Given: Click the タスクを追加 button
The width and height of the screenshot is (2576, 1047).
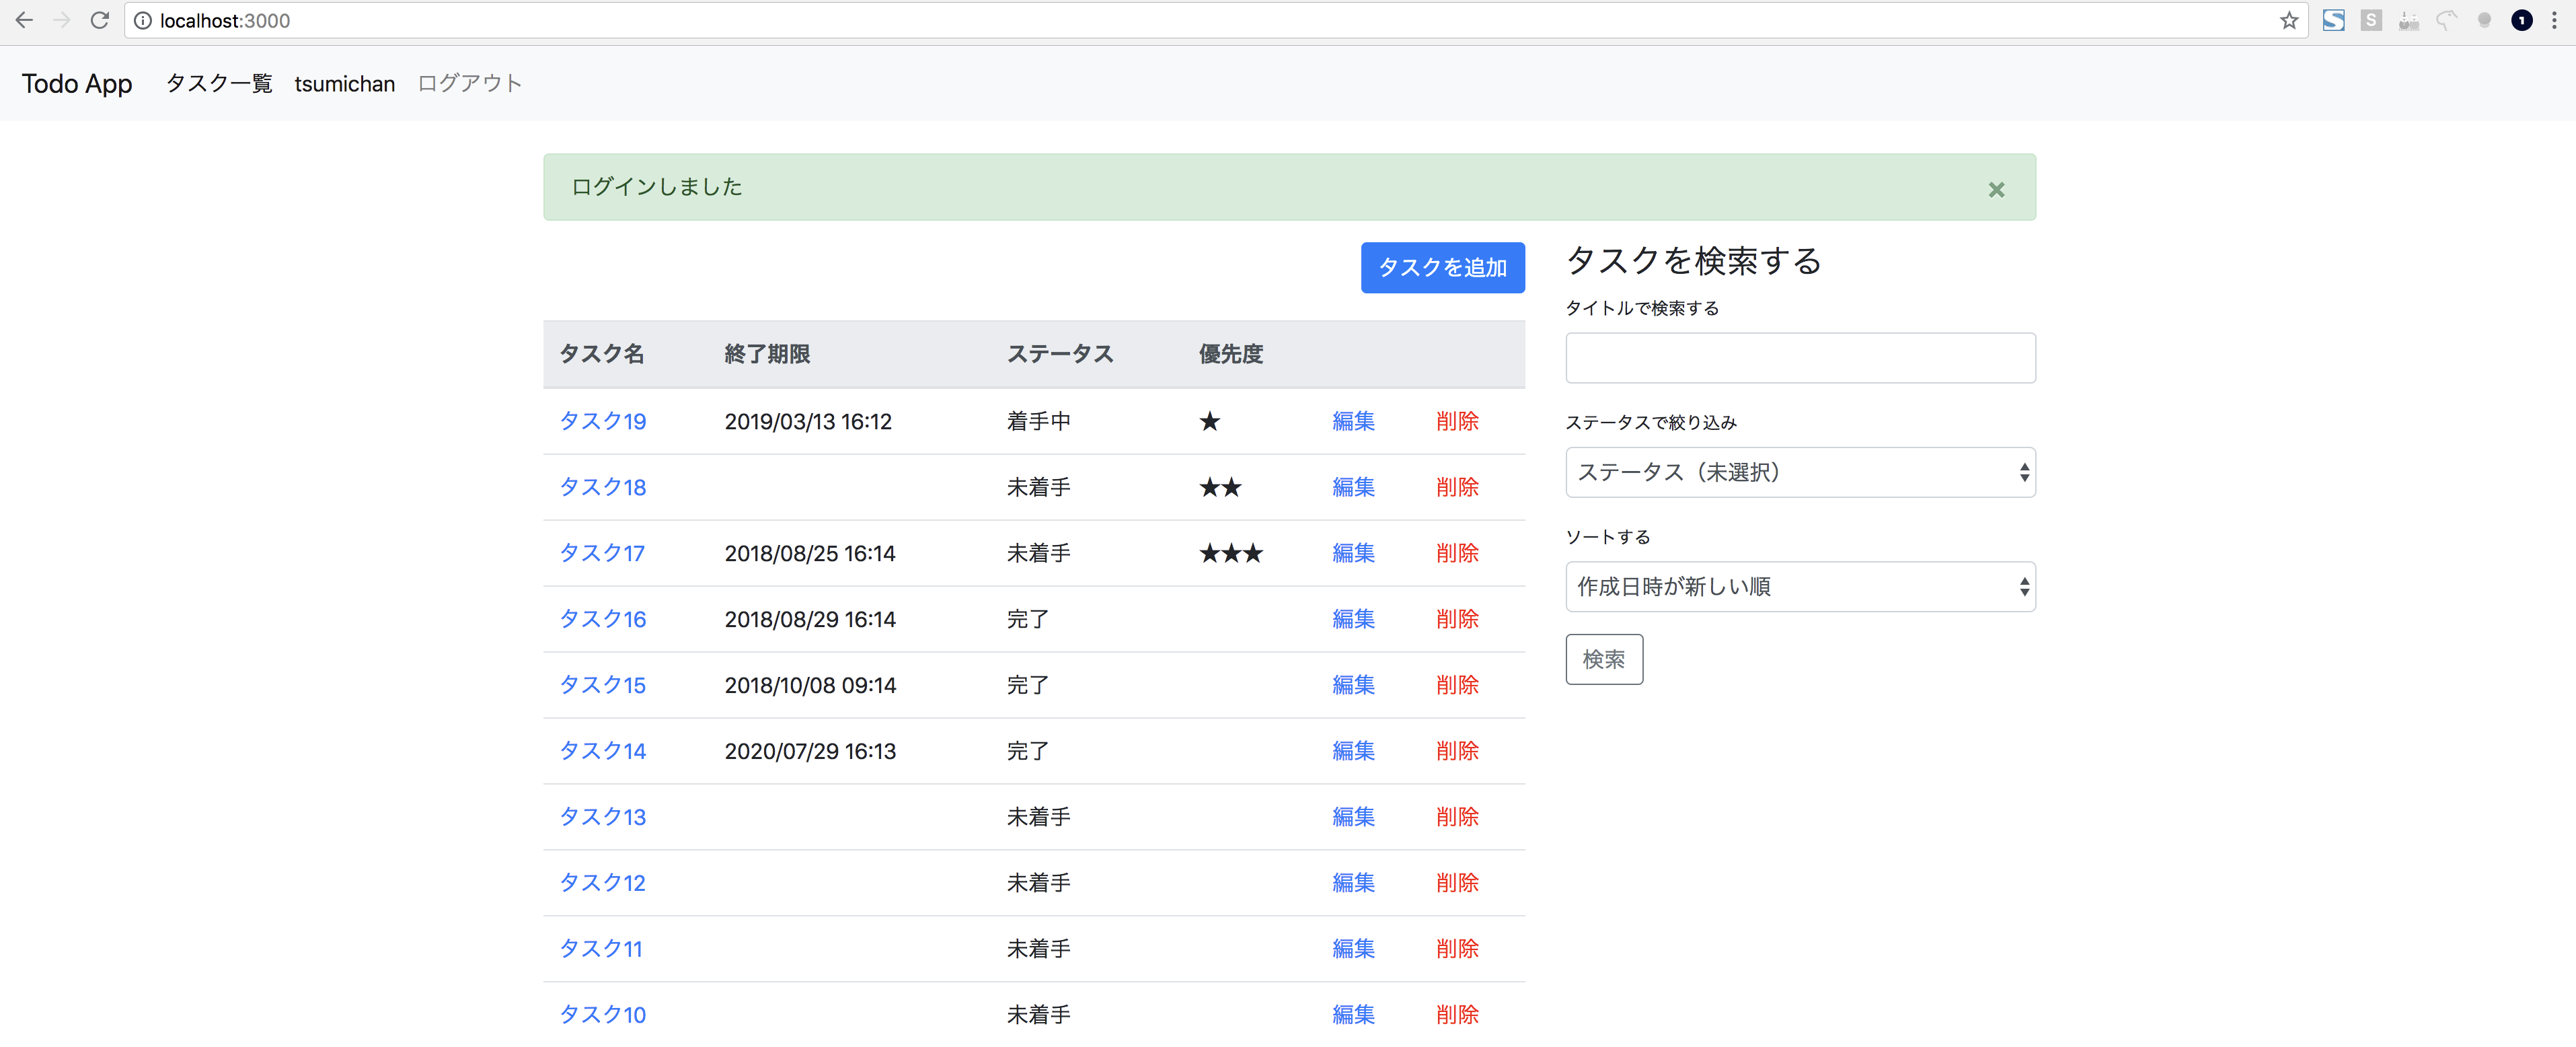Looking at the screenshot, I should coord(1442,267).
